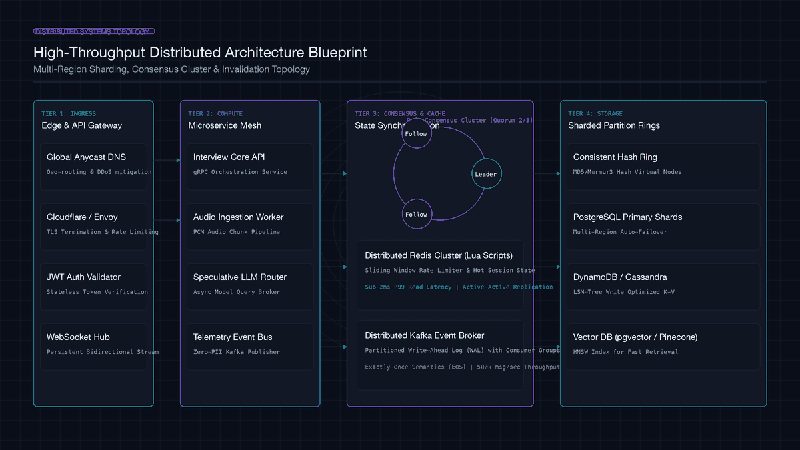Click the Sharded Partition Rings heading
Screen dimensions: 800x450
[614, 126]
